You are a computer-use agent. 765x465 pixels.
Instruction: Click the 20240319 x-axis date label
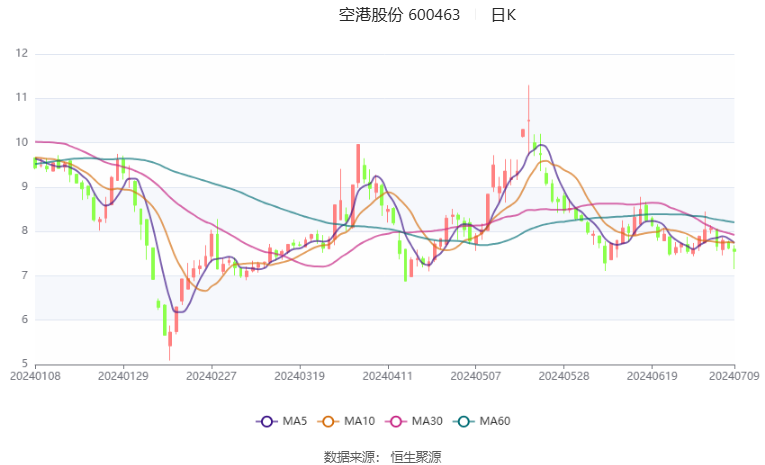point(300,376)
